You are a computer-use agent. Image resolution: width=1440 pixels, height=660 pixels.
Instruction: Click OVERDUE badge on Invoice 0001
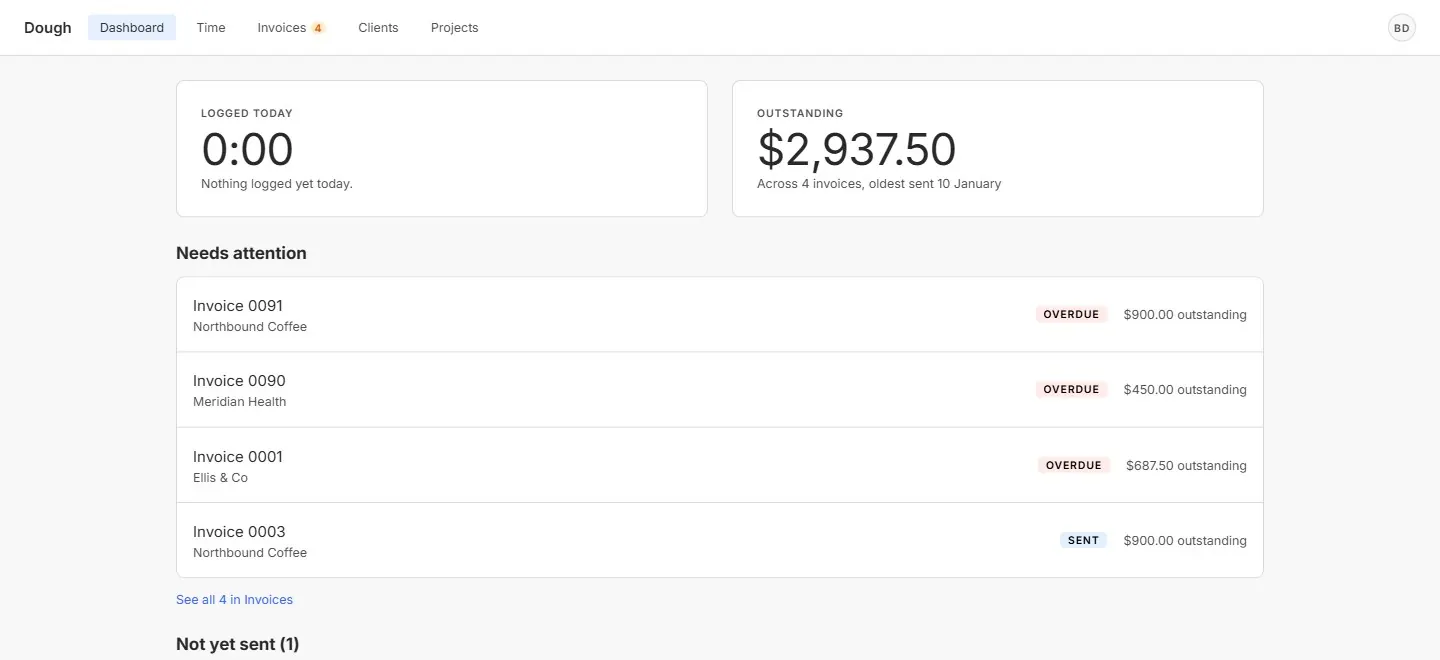pos(1074,465)
